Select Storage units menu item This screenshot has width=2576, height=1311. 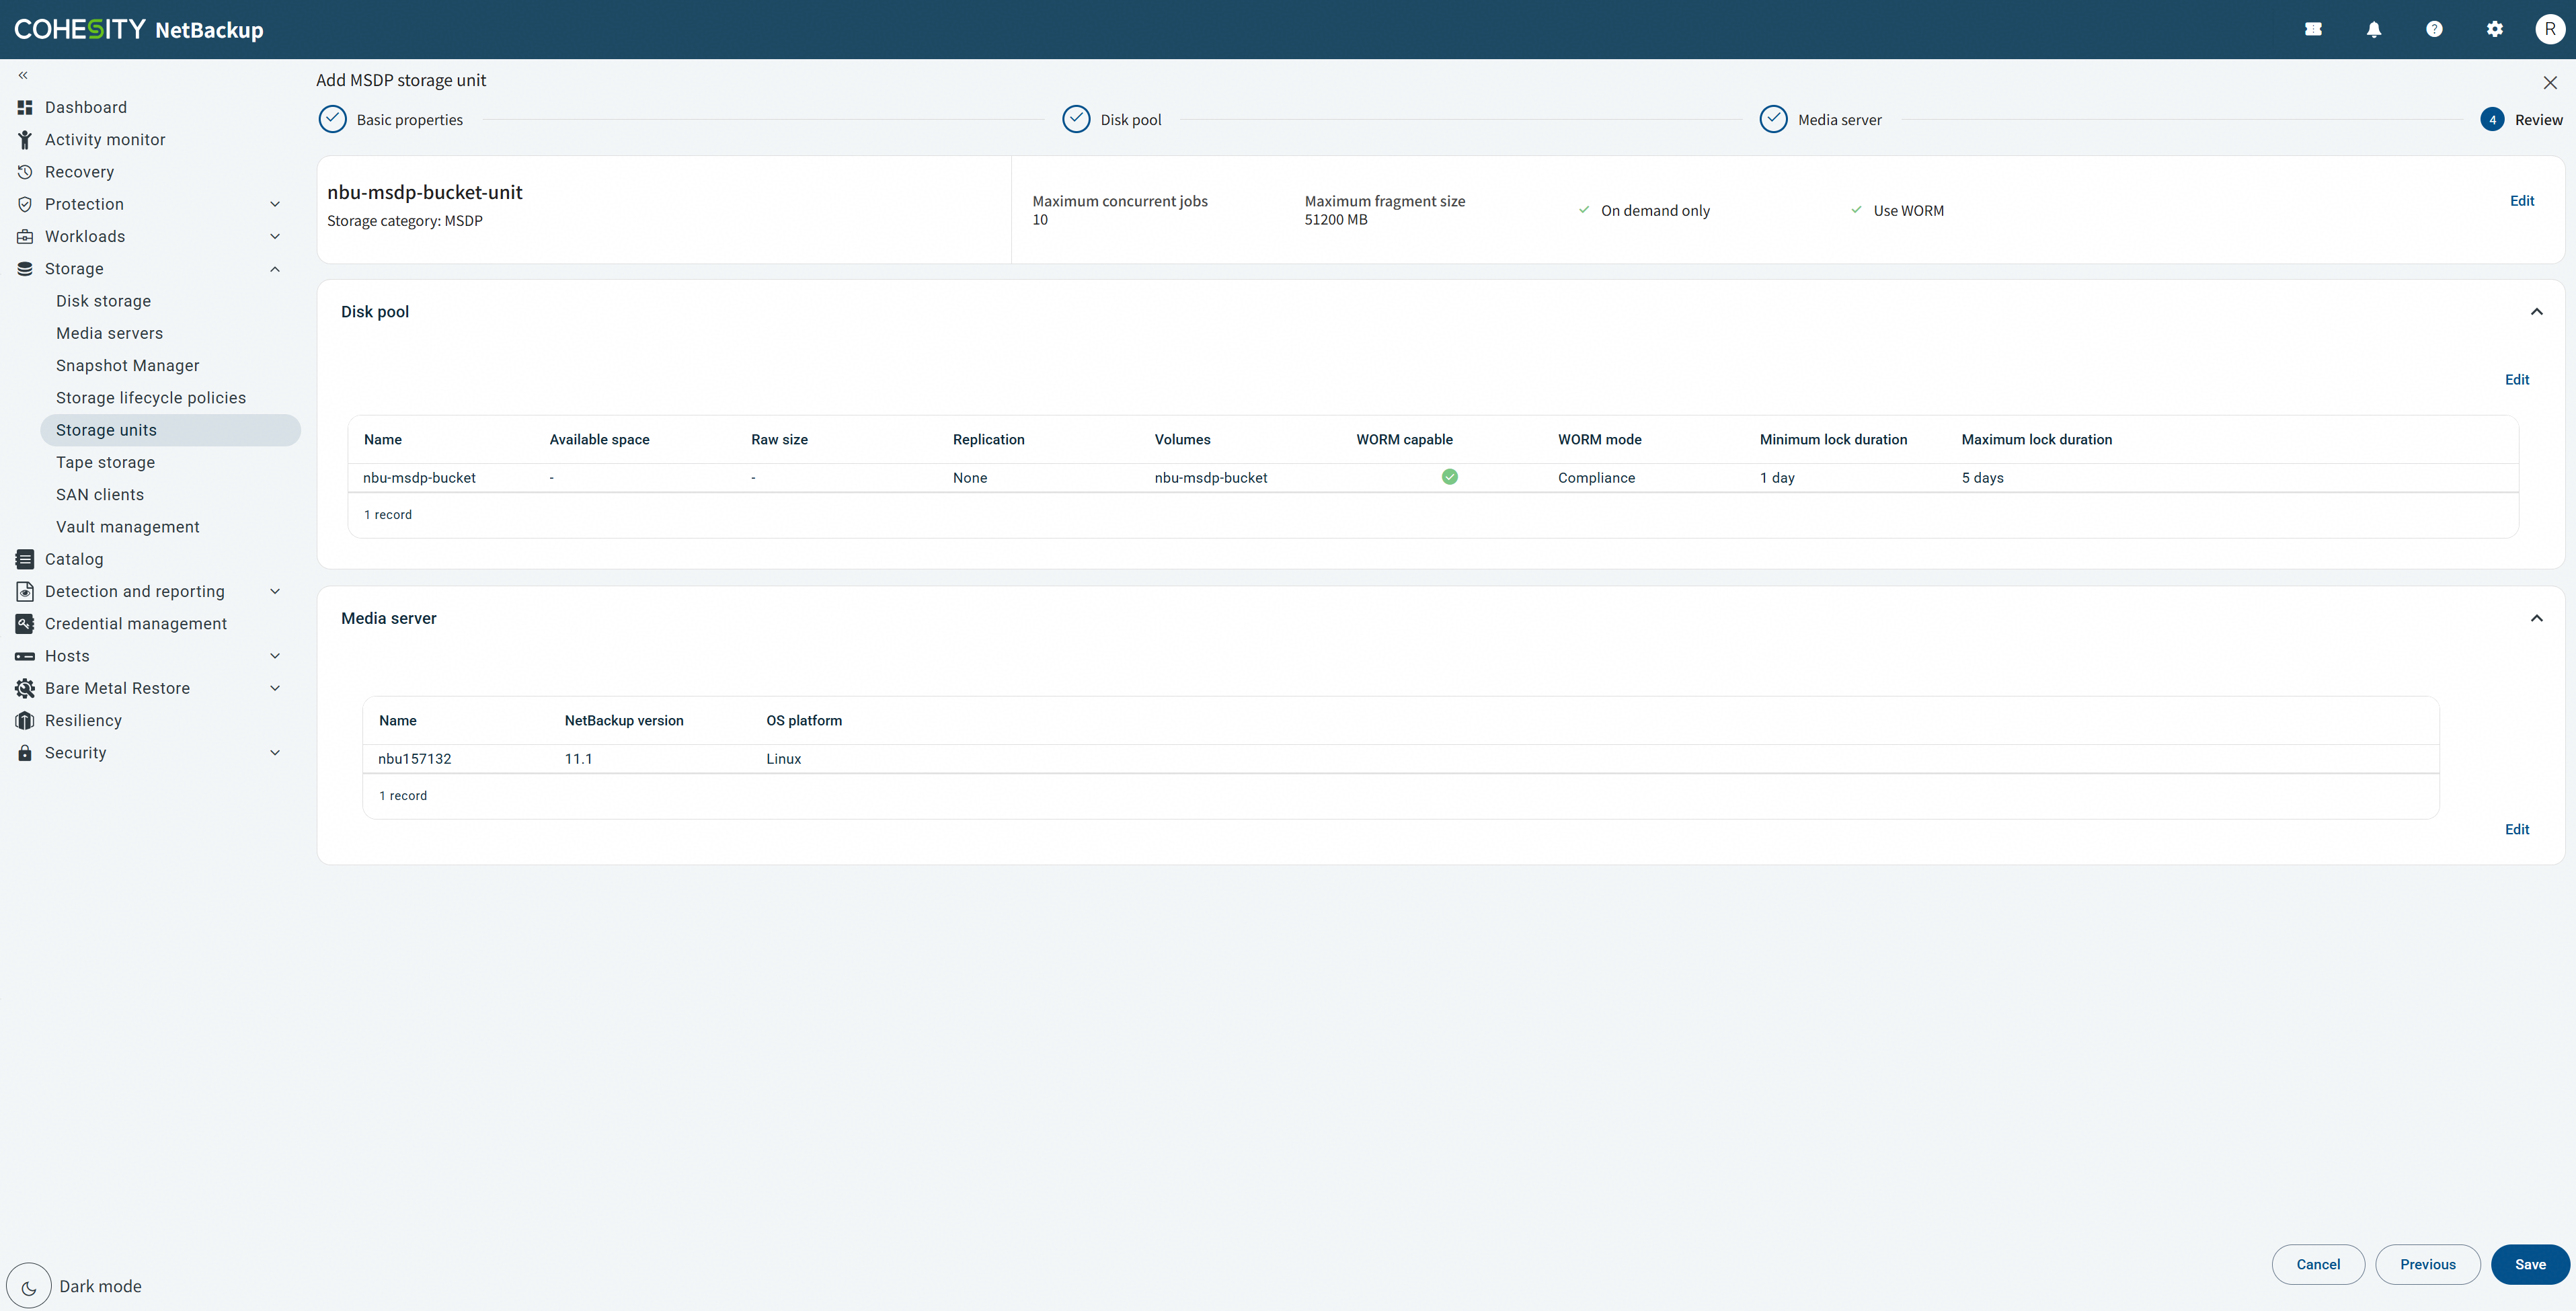pyautogui.click(x=170, y=430)
